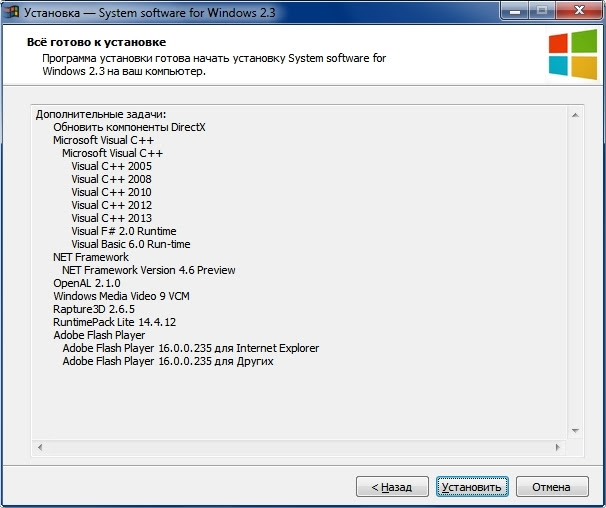606x508 pixels.
Task: Click 'Visual C++ 2013' line
Action: click(111, 218)
